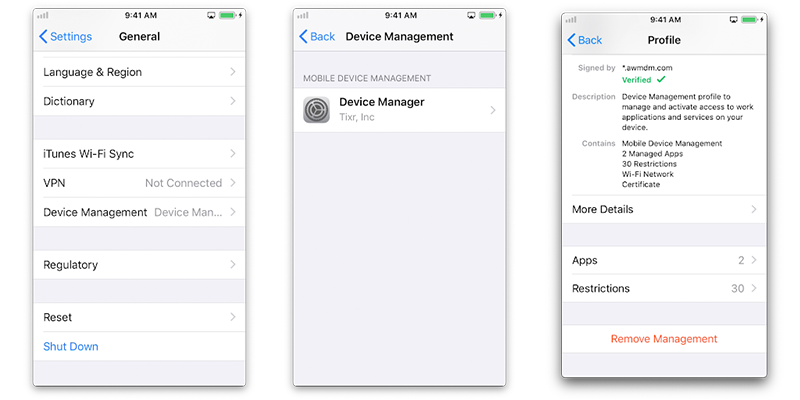Tap signal bars on Profile screen
800x400 pixels.
click(571, 20)
